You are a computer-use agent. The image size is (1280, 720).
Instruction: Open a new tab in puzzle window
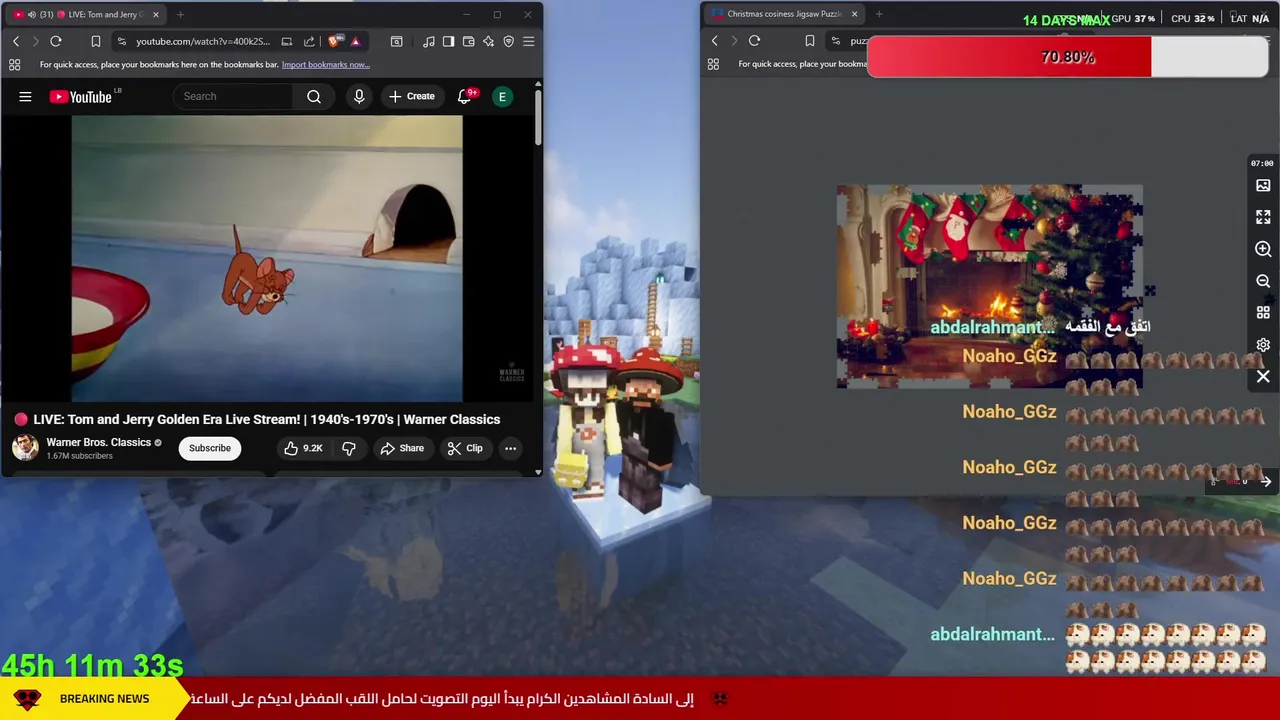pyautogui.click(x=879, y=14)
